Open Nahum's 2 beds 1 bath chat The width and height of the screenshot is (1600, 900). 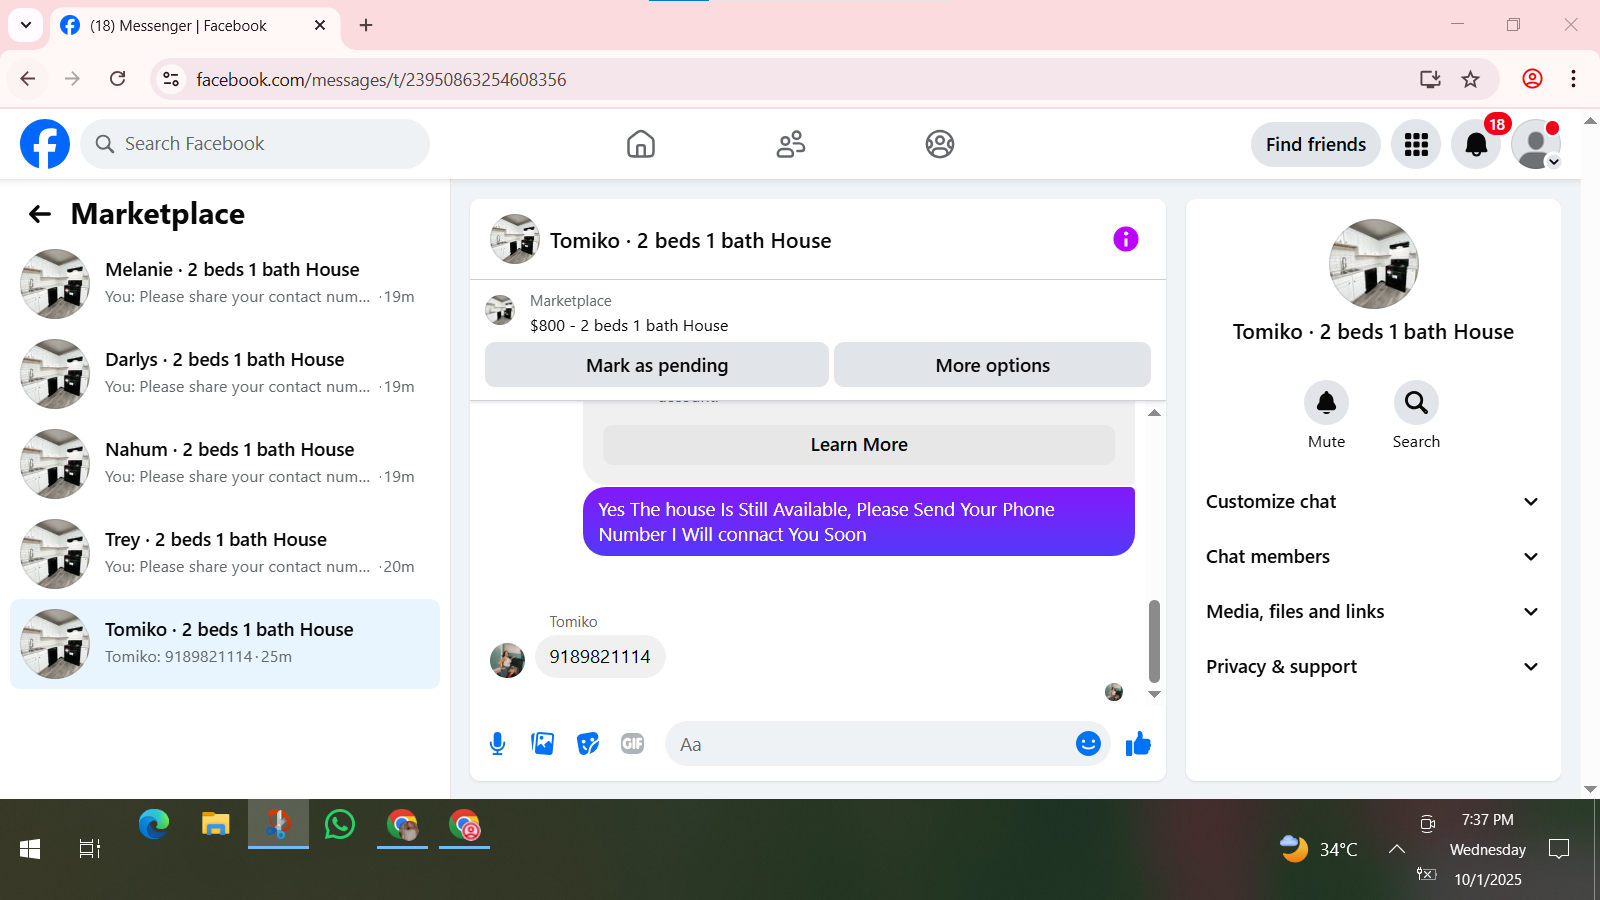coord(225,464)
